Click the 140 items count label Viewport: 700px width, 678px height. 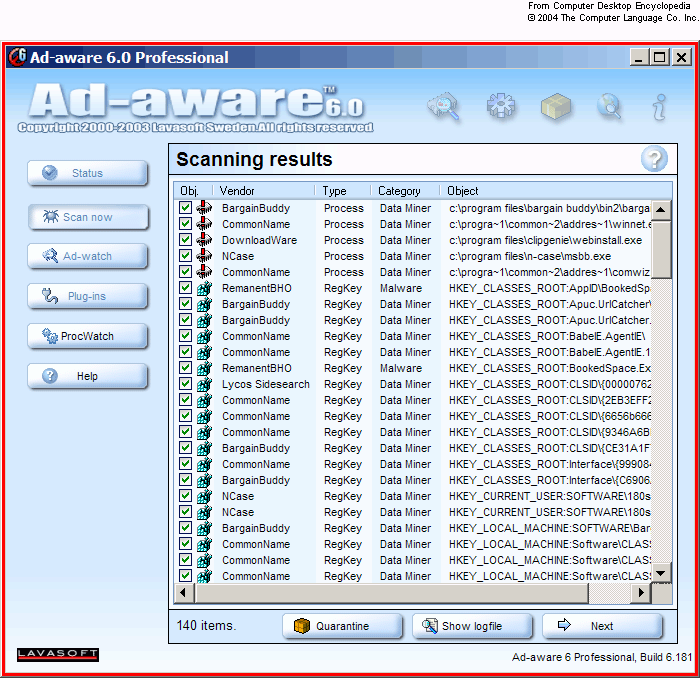coord(206,625)
